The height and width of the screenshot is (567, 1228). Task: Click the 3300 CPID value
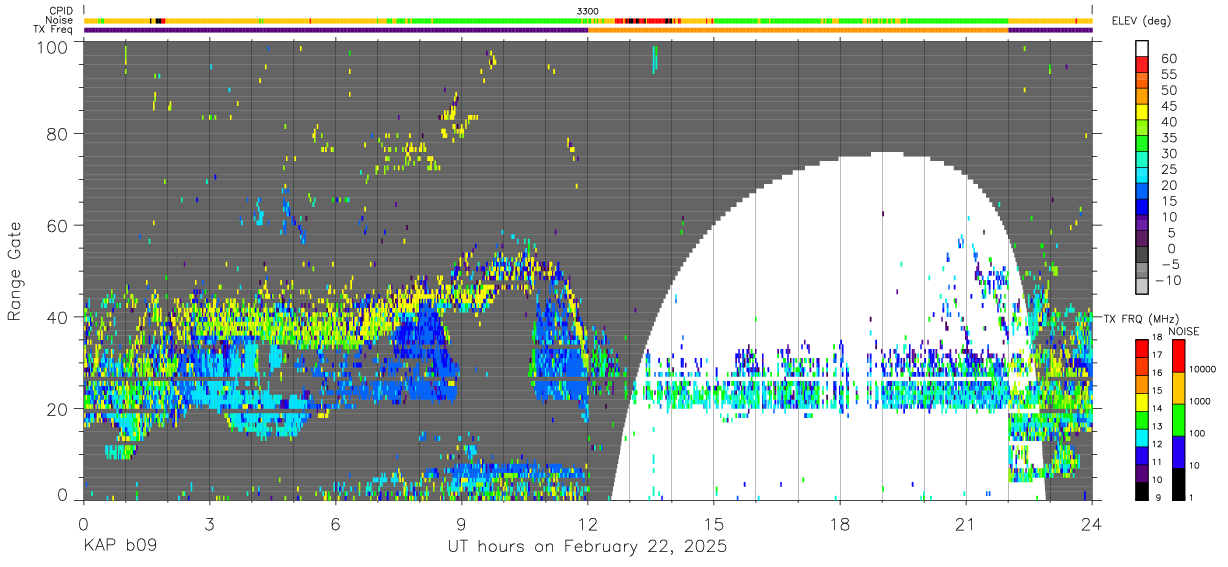coord(588,10)
